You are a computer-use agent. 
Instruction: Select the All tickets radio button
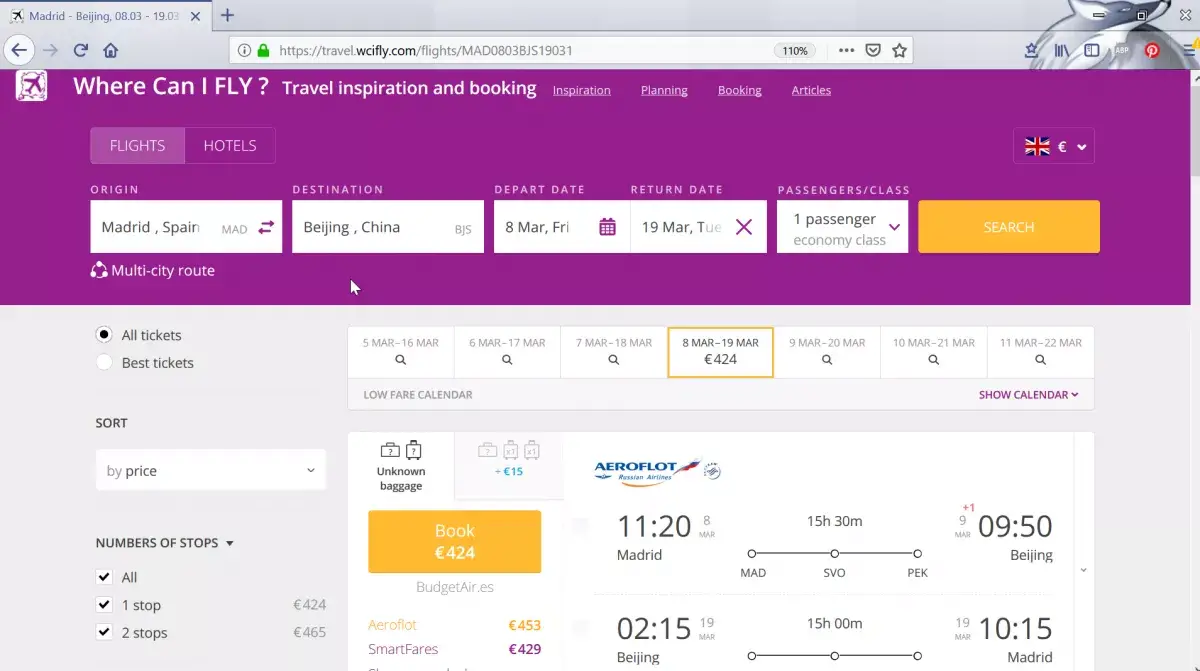point(104,335)
